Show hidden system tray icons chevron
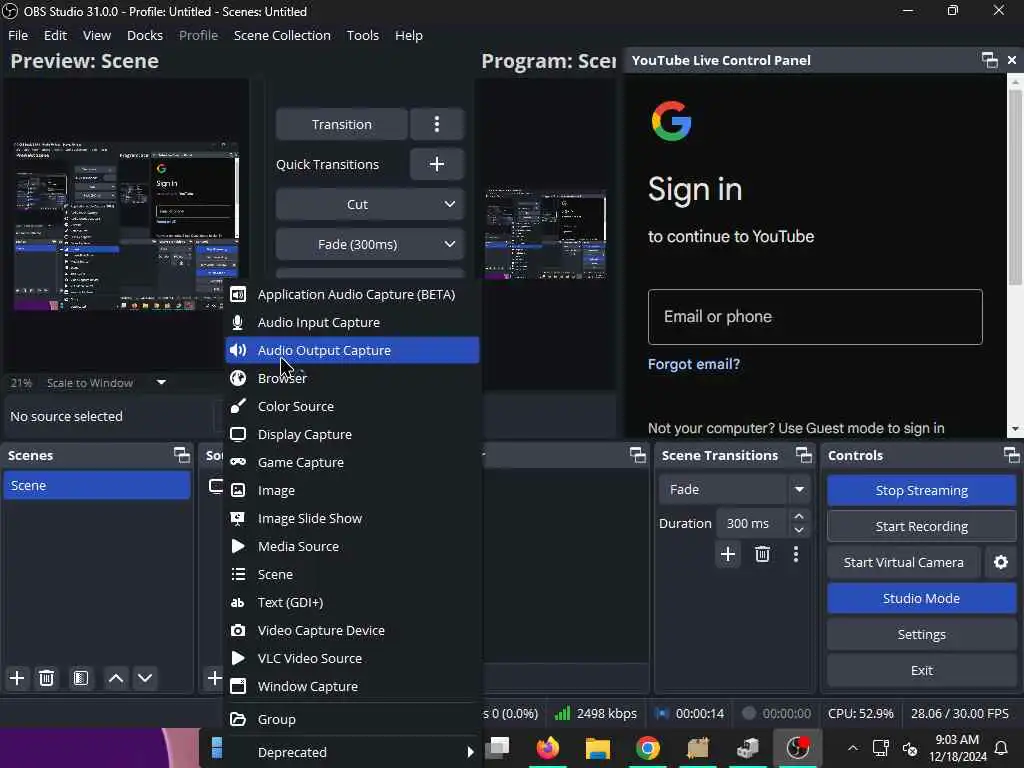Viewport: 1024px width, 768px height. tap(853, 748)
